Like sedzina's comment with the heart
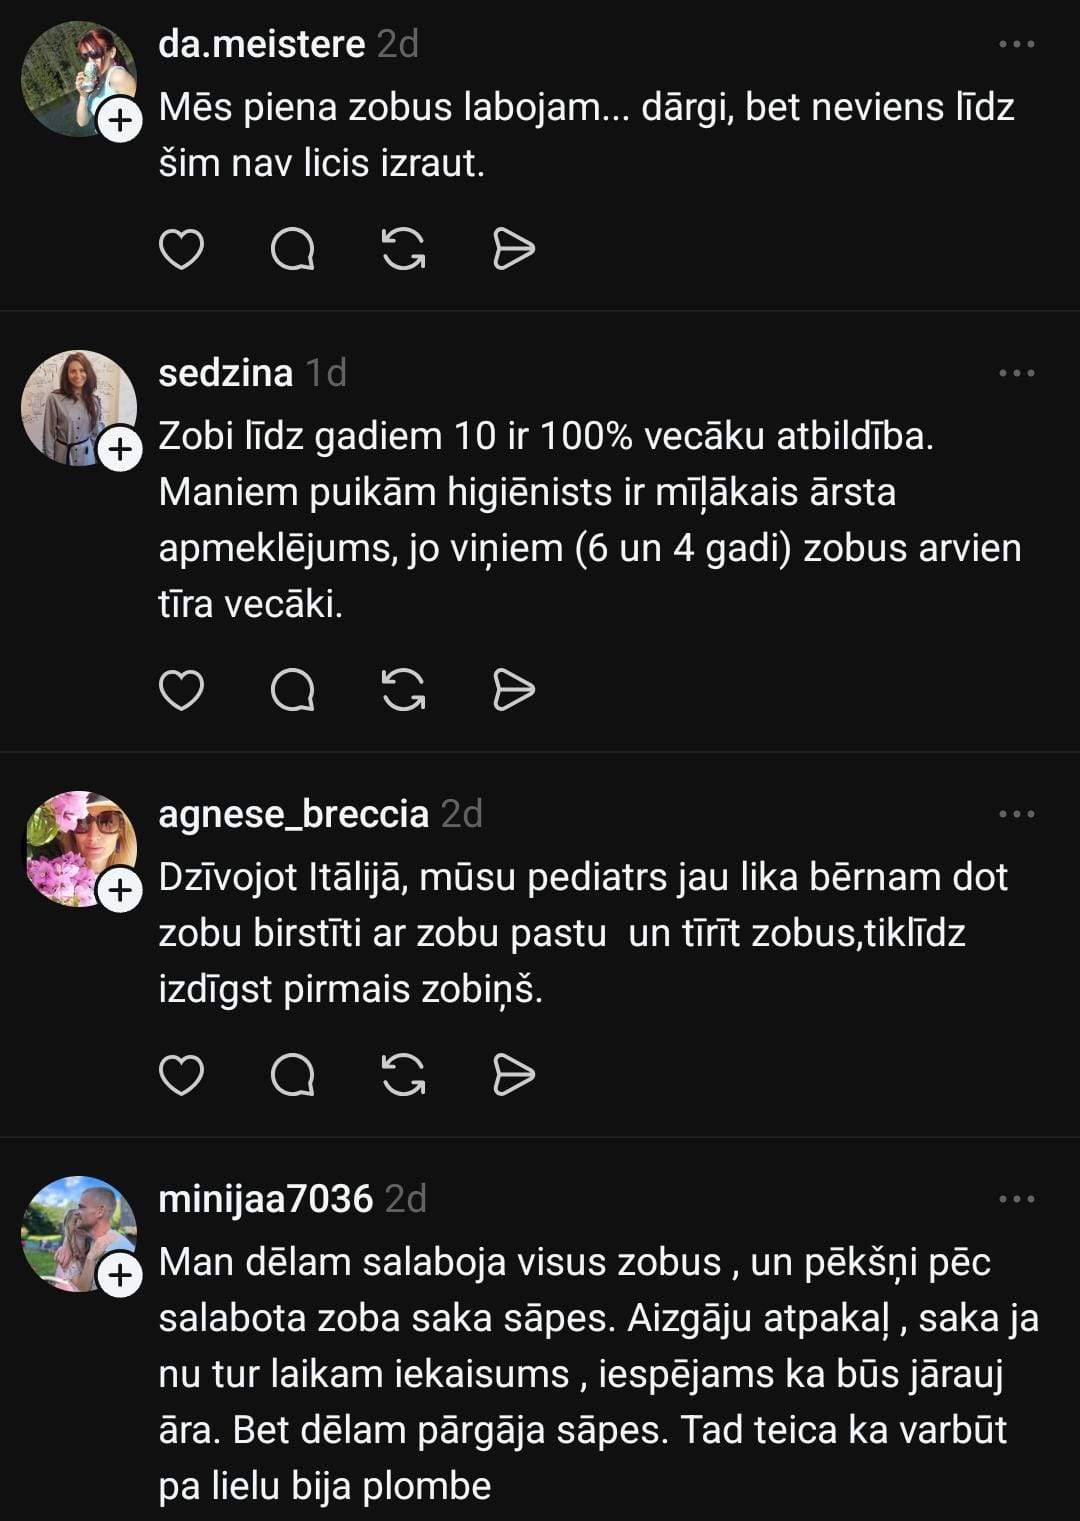Screen dimensions: 1080x1521 181,690
